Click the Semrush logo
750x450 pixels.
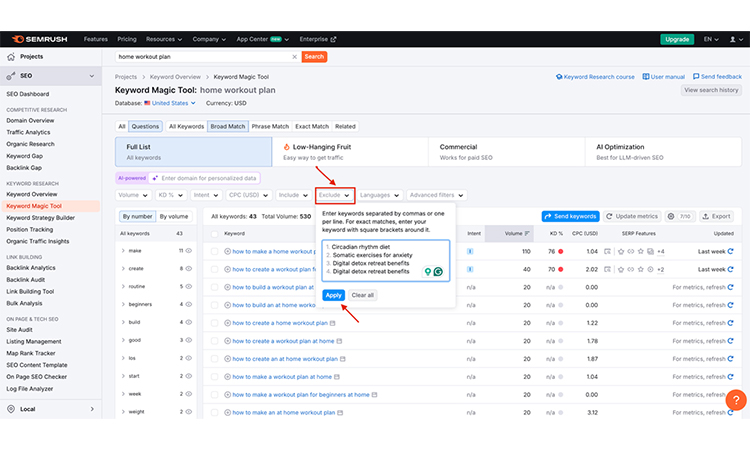tap(39, 39)
